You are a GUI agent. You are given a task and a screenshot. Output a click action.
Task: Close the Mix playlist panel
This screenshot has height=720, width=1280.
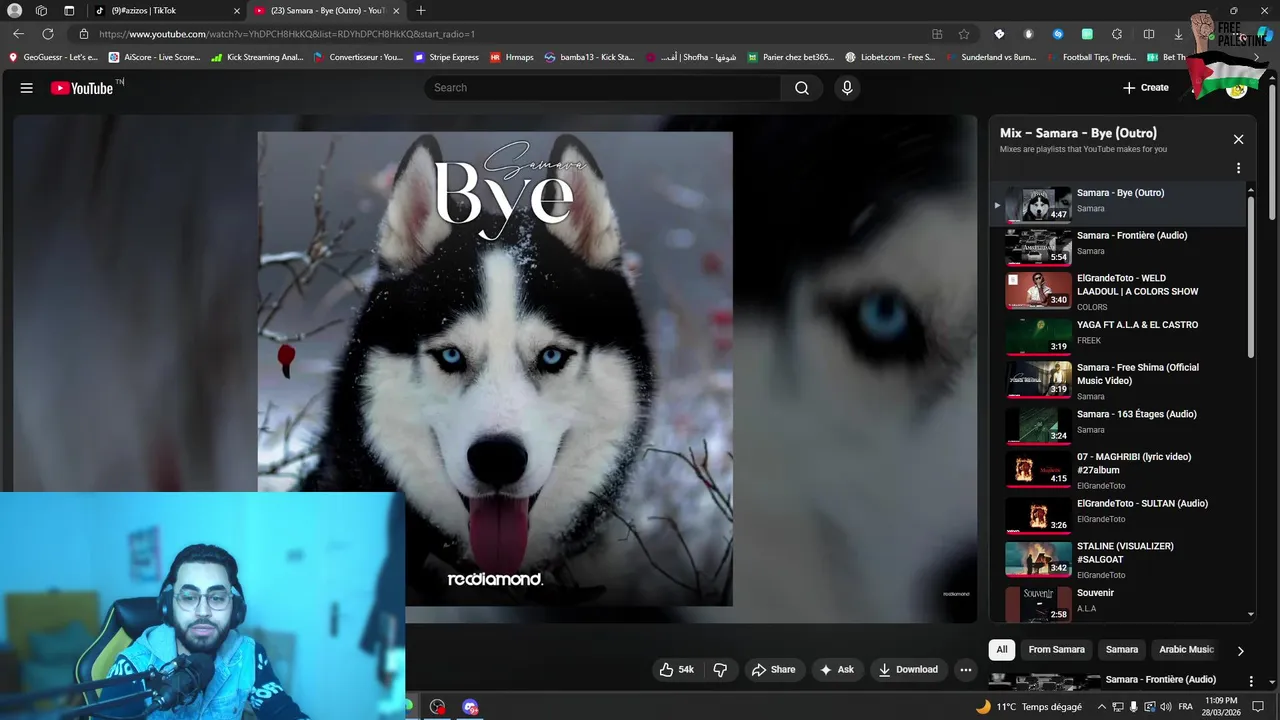point(1238,140)
